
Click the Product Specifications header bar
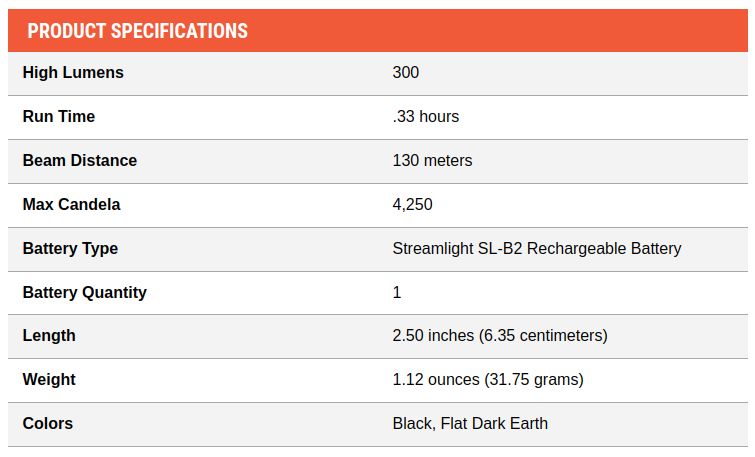tap(377, 31)
